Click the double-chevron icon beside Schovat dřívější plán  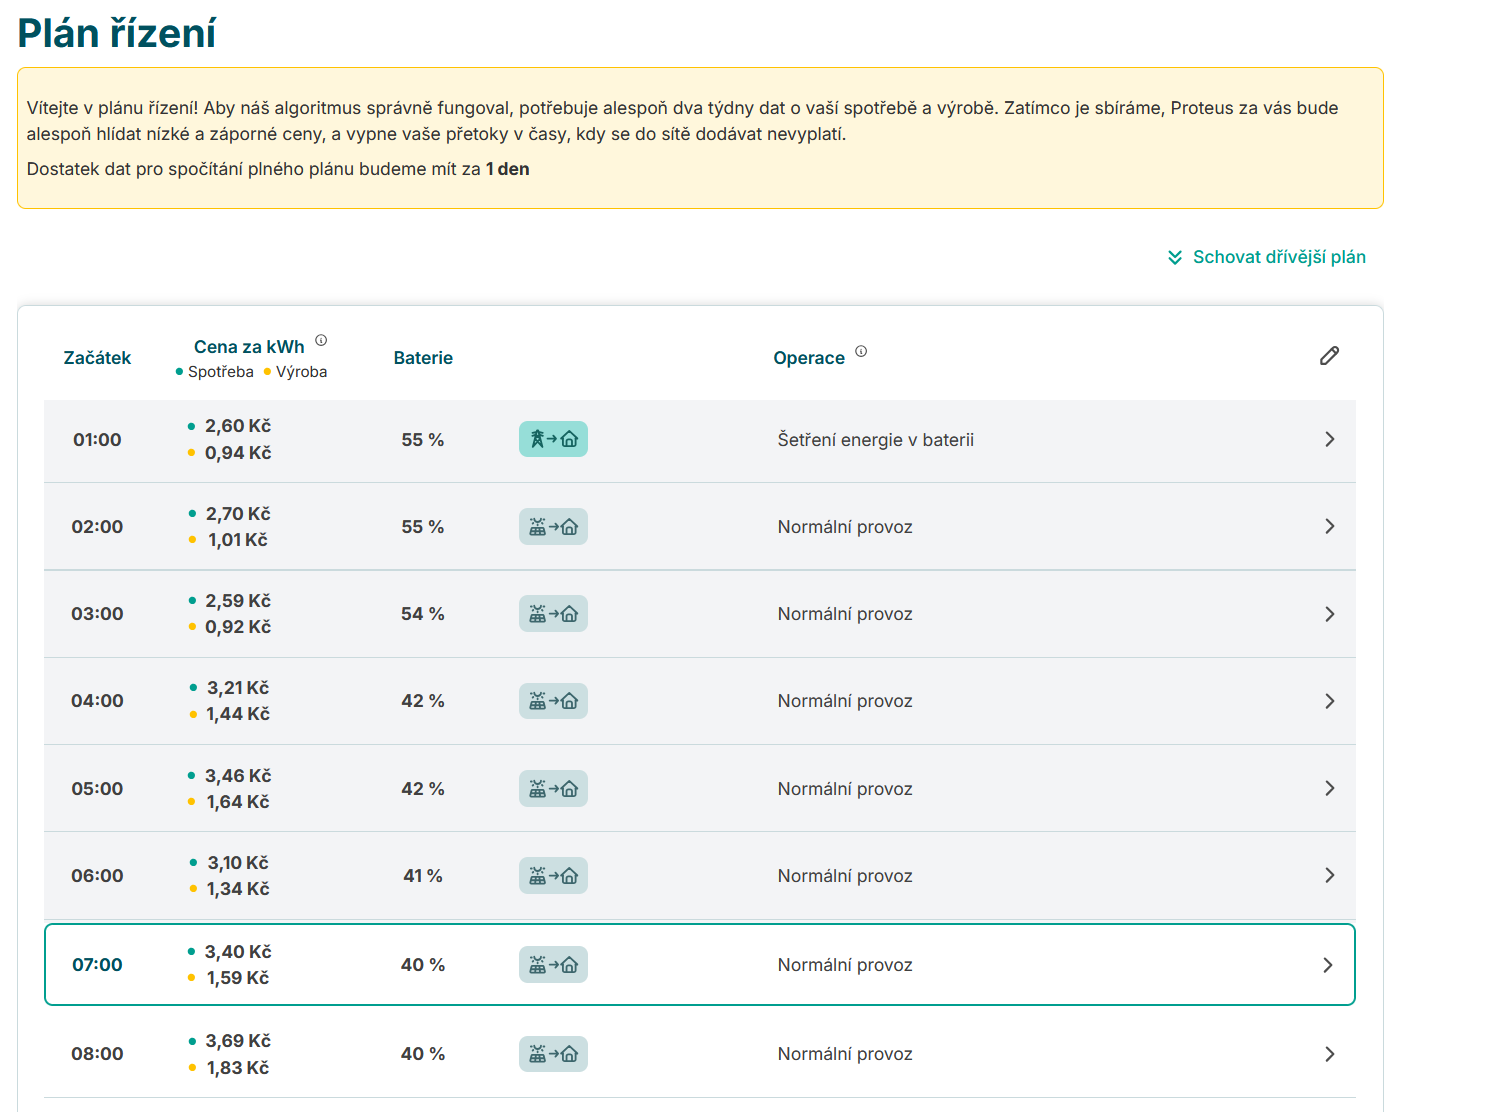pos(1175,258)
